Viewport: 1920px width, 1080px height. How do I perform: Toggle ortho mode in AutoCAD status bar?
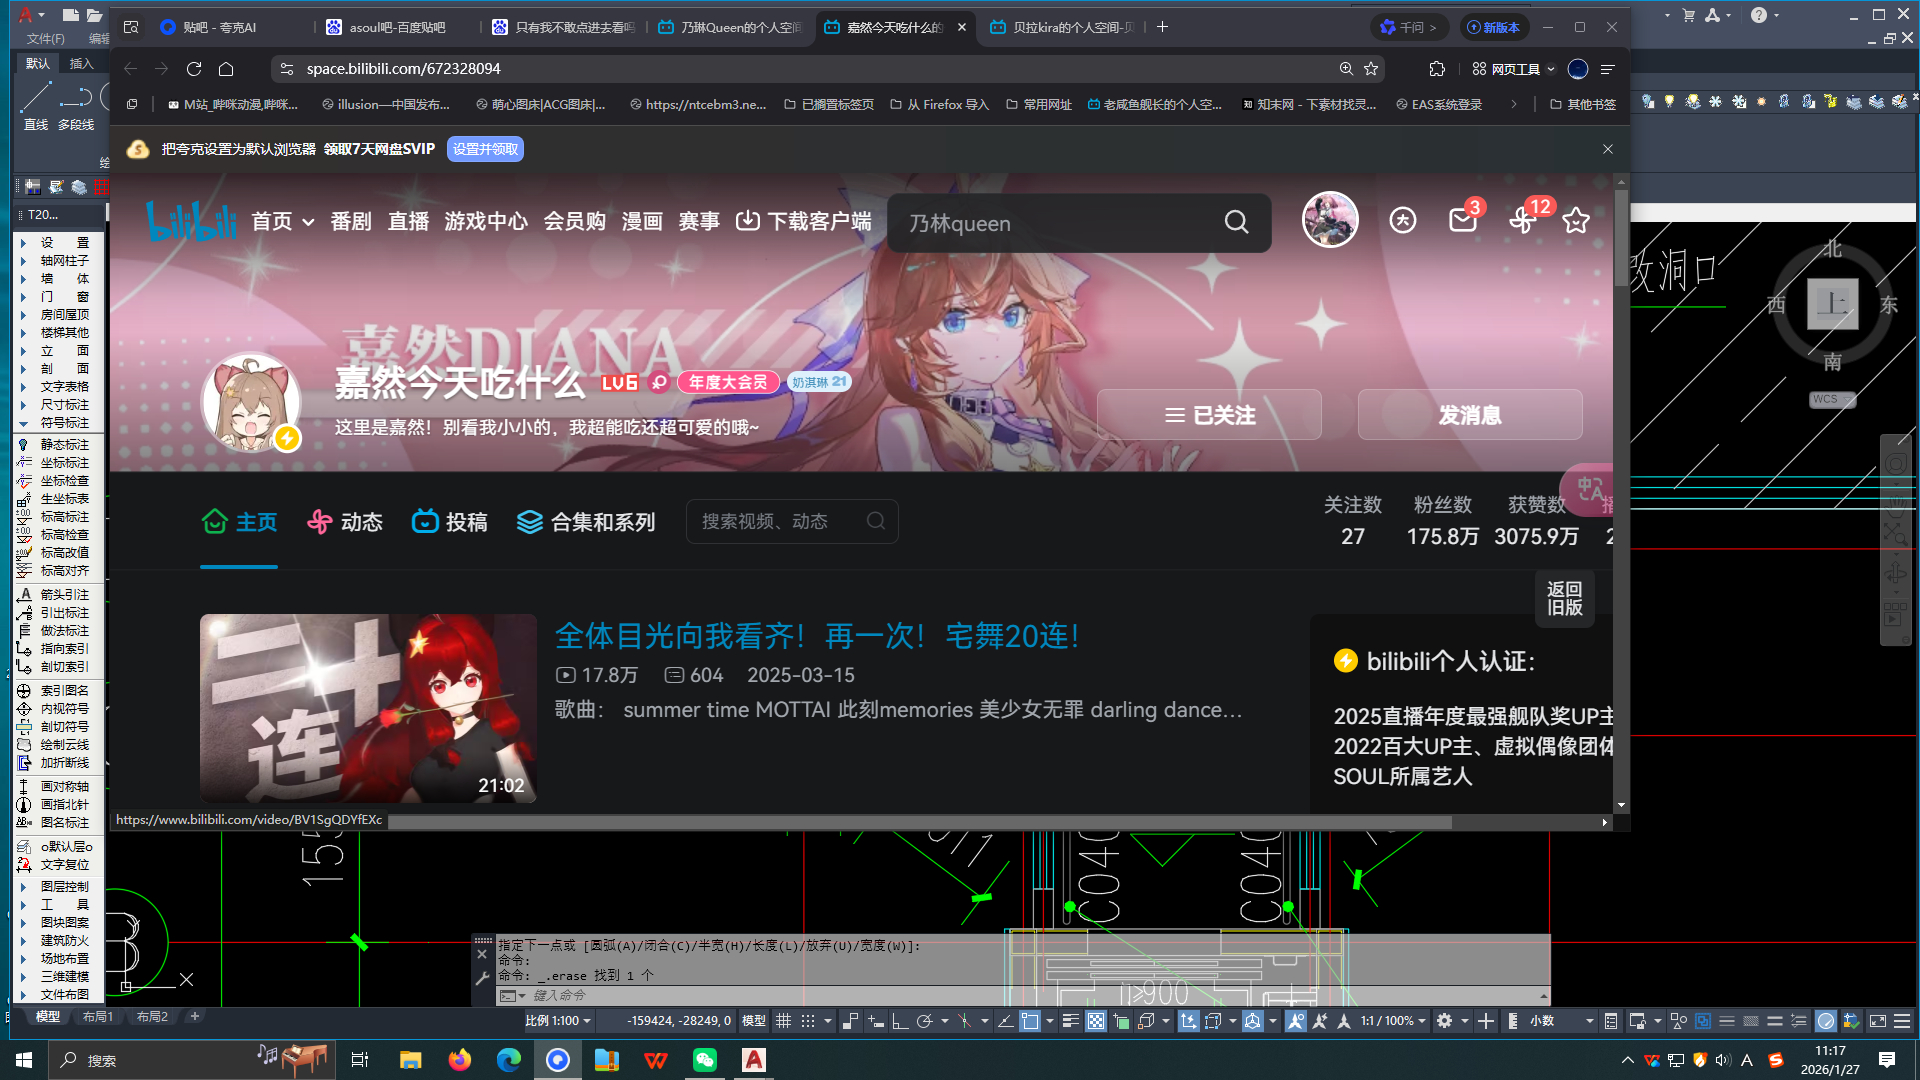tap(900, 1021)
